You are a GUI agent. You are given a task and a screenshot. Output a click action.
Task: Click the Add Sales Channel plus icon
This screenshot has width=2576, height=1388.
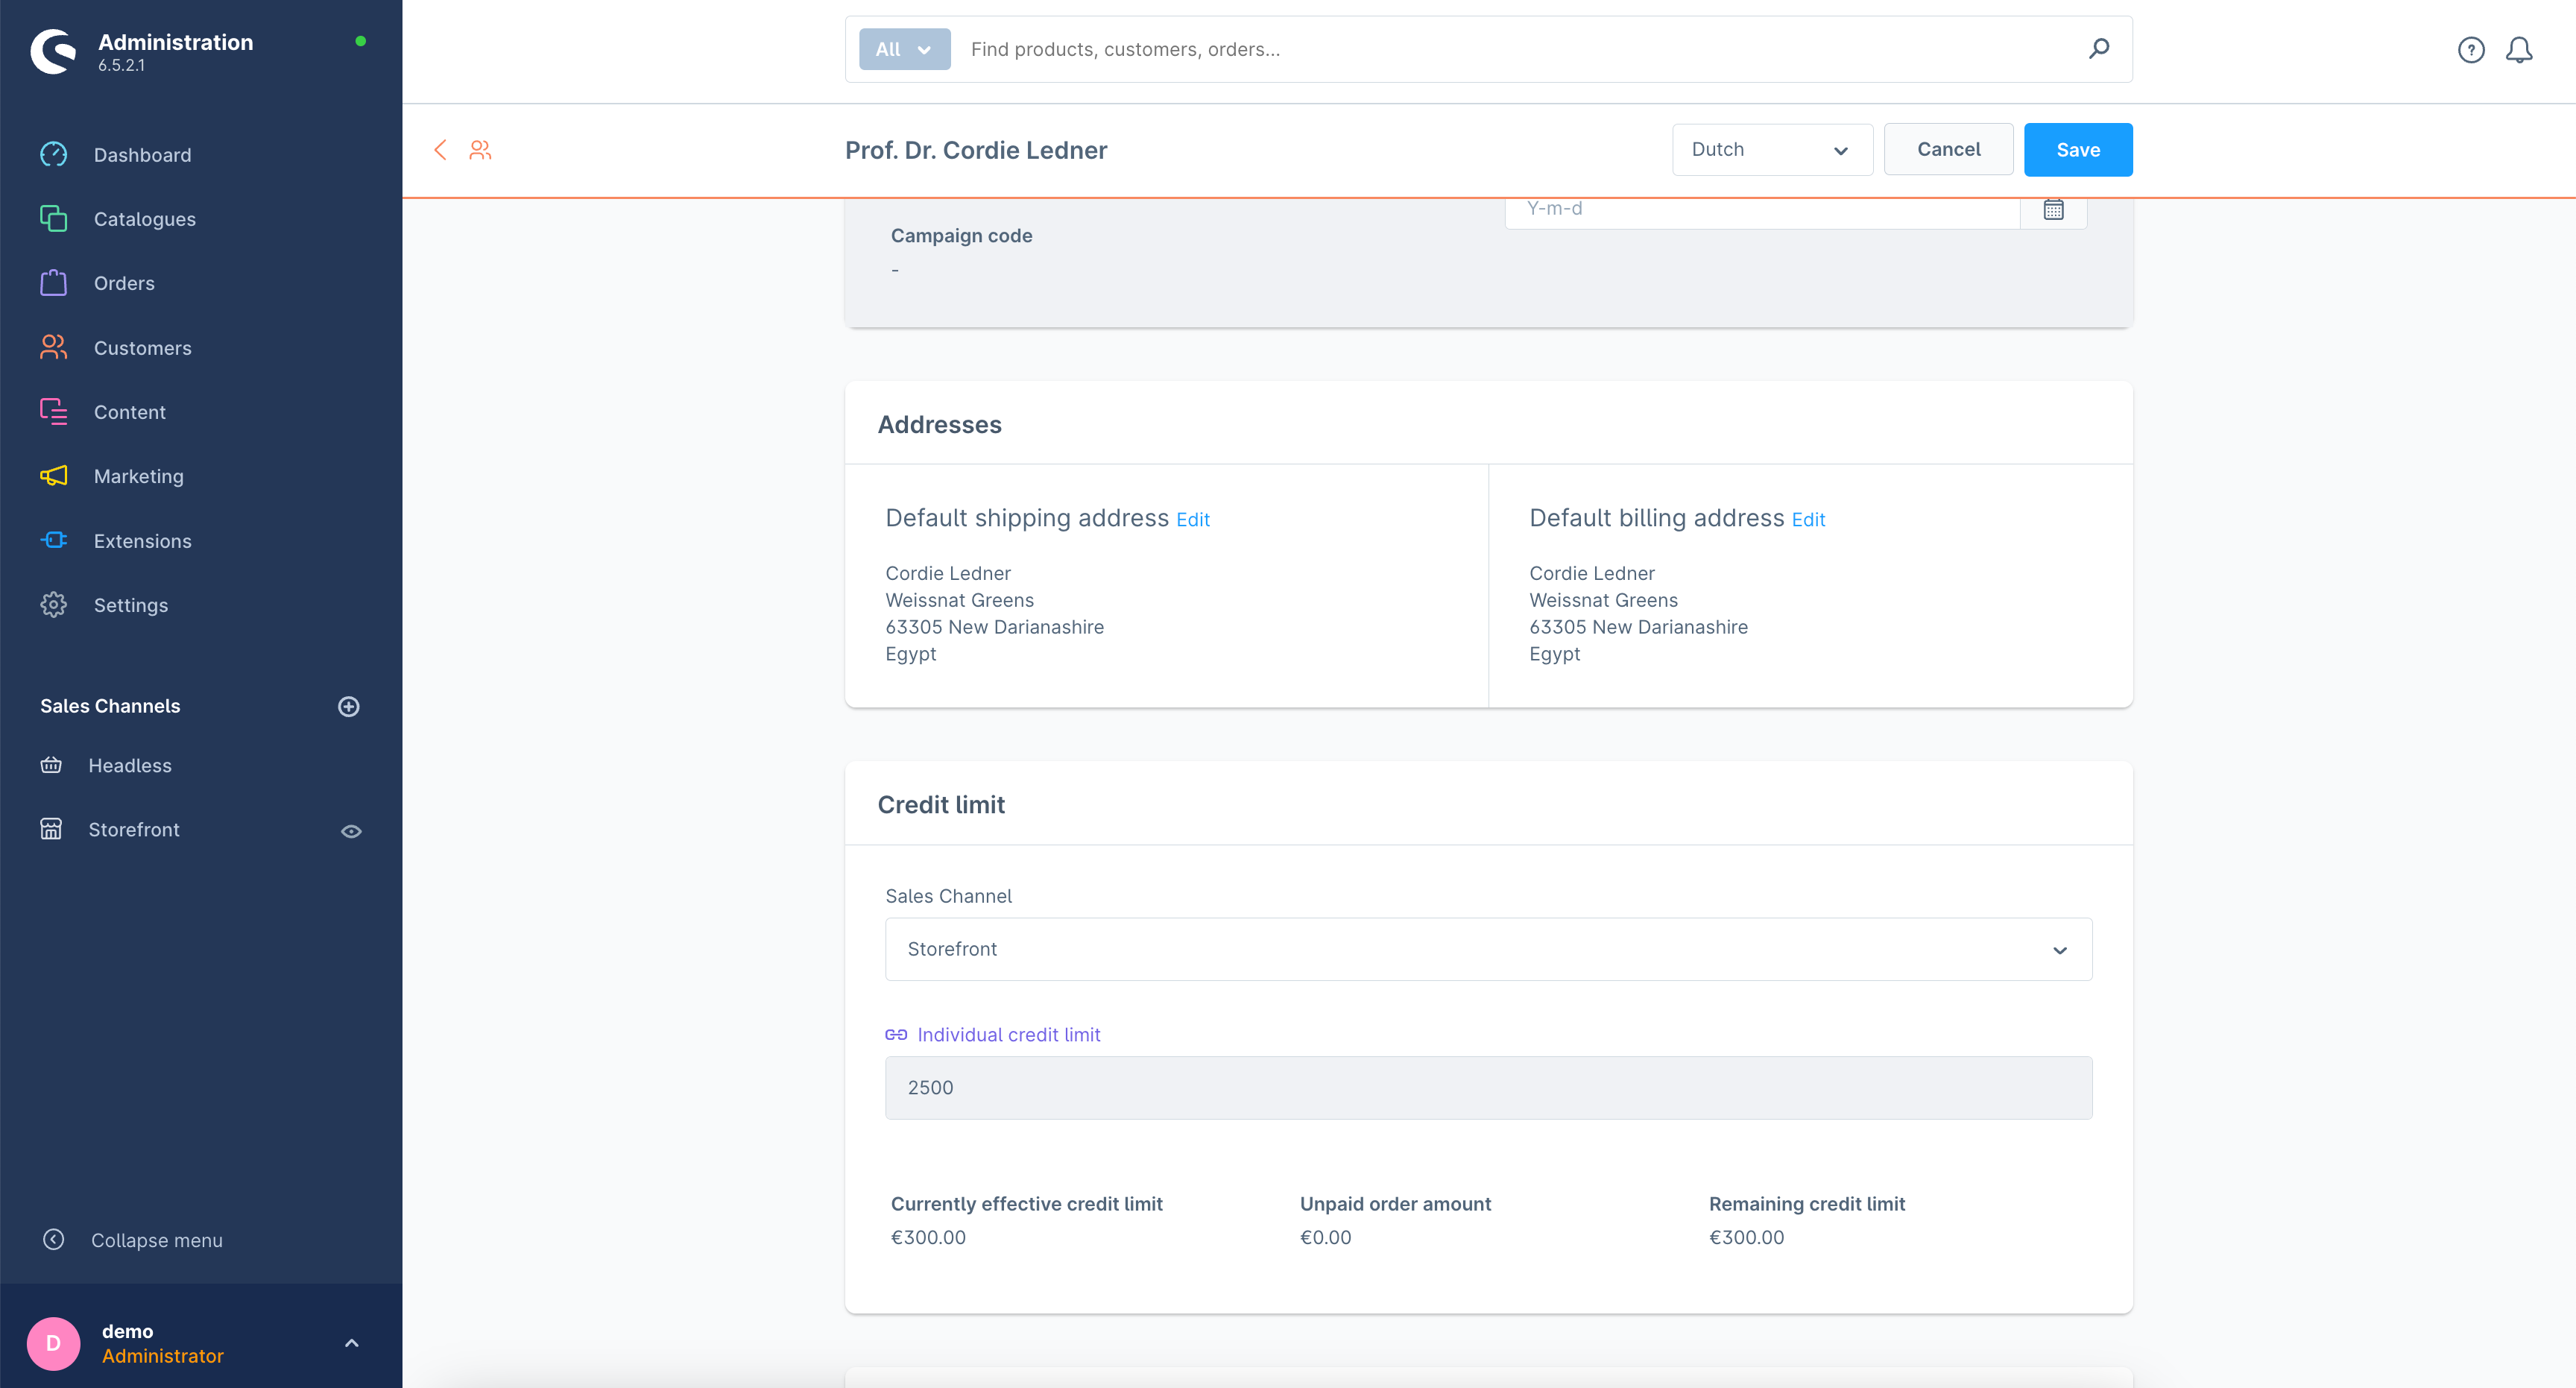tap(350, 706)
